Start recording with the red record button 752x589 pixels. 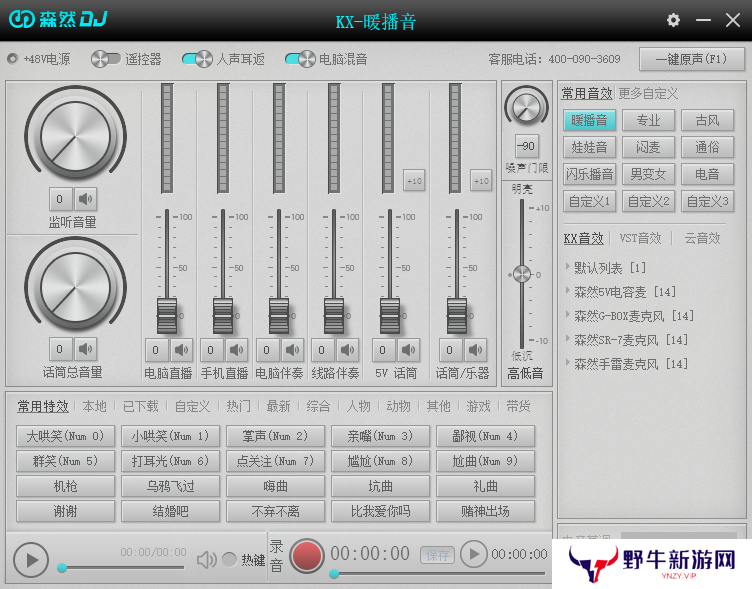pos(306,556)
